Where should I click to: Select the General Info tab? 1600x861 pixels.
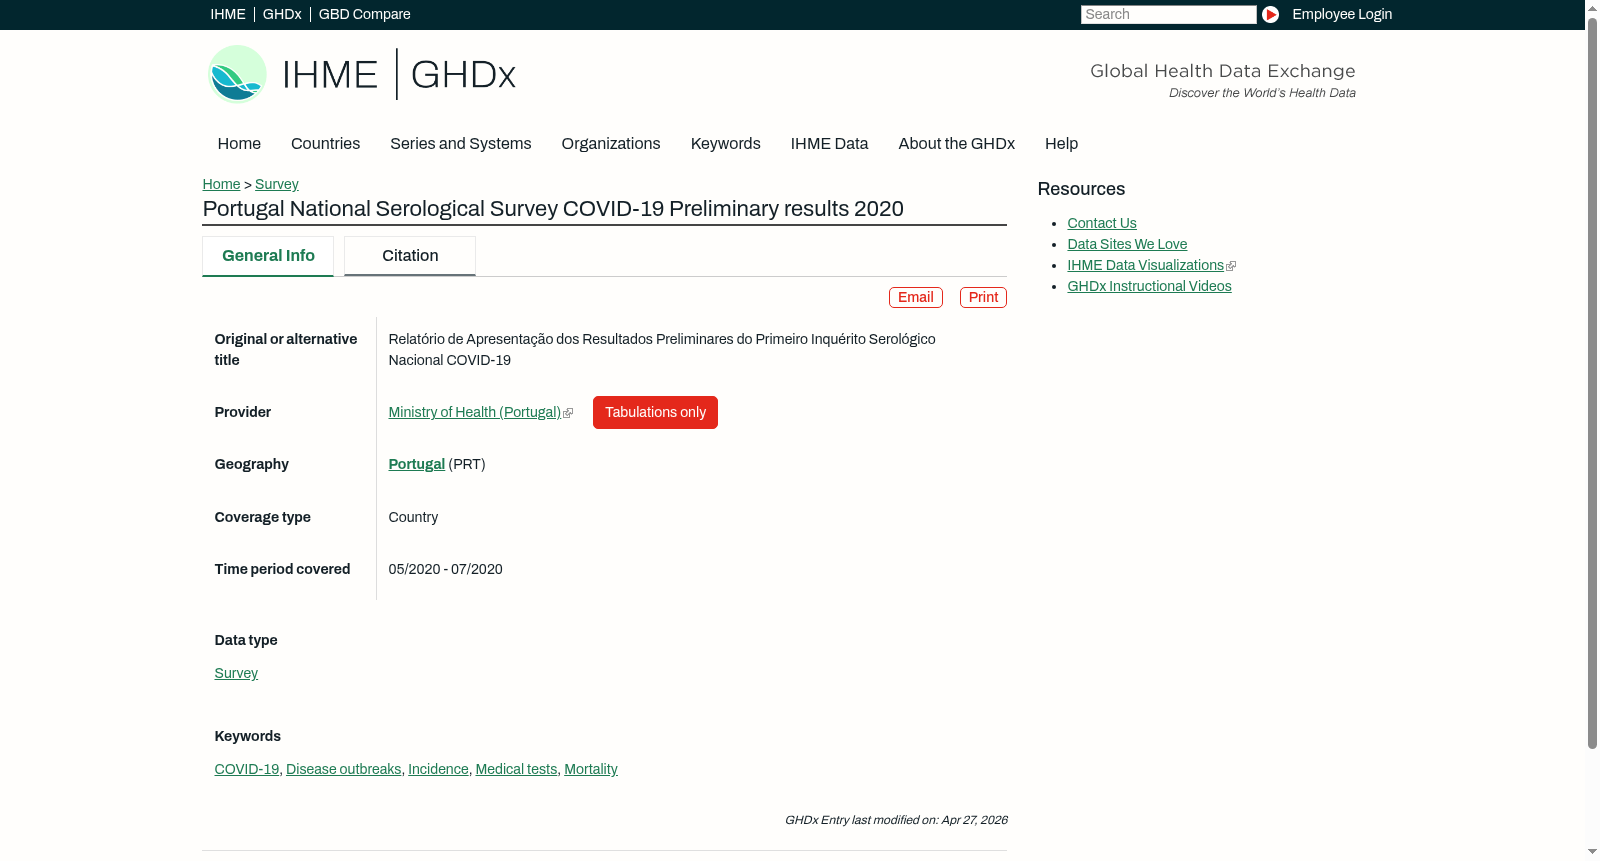pyautogui.click(x=268, y=256)
